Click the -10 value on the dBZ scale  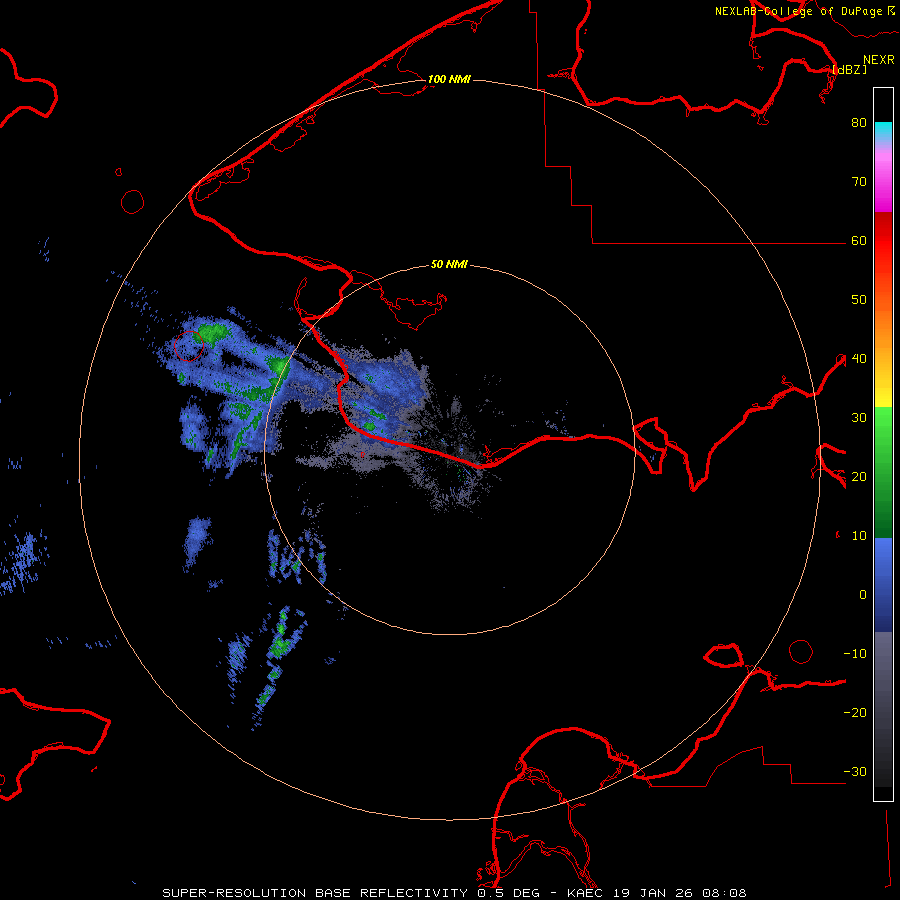(x=855, y=654)
